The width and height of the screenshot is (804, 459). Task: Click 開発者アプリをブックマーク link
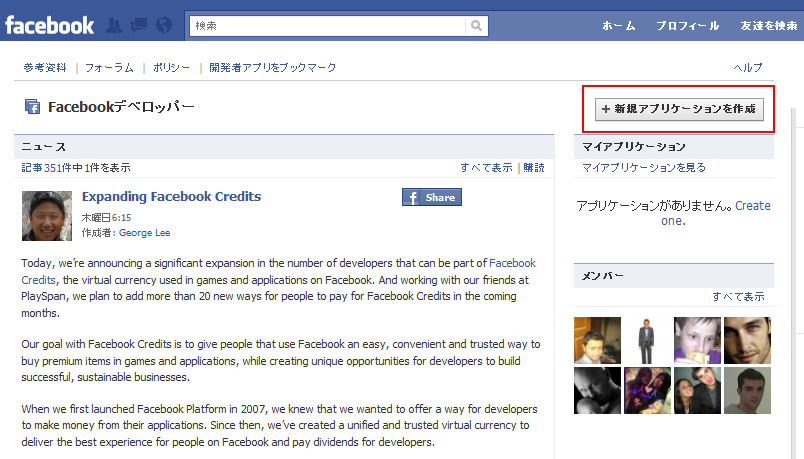point(273,68)
